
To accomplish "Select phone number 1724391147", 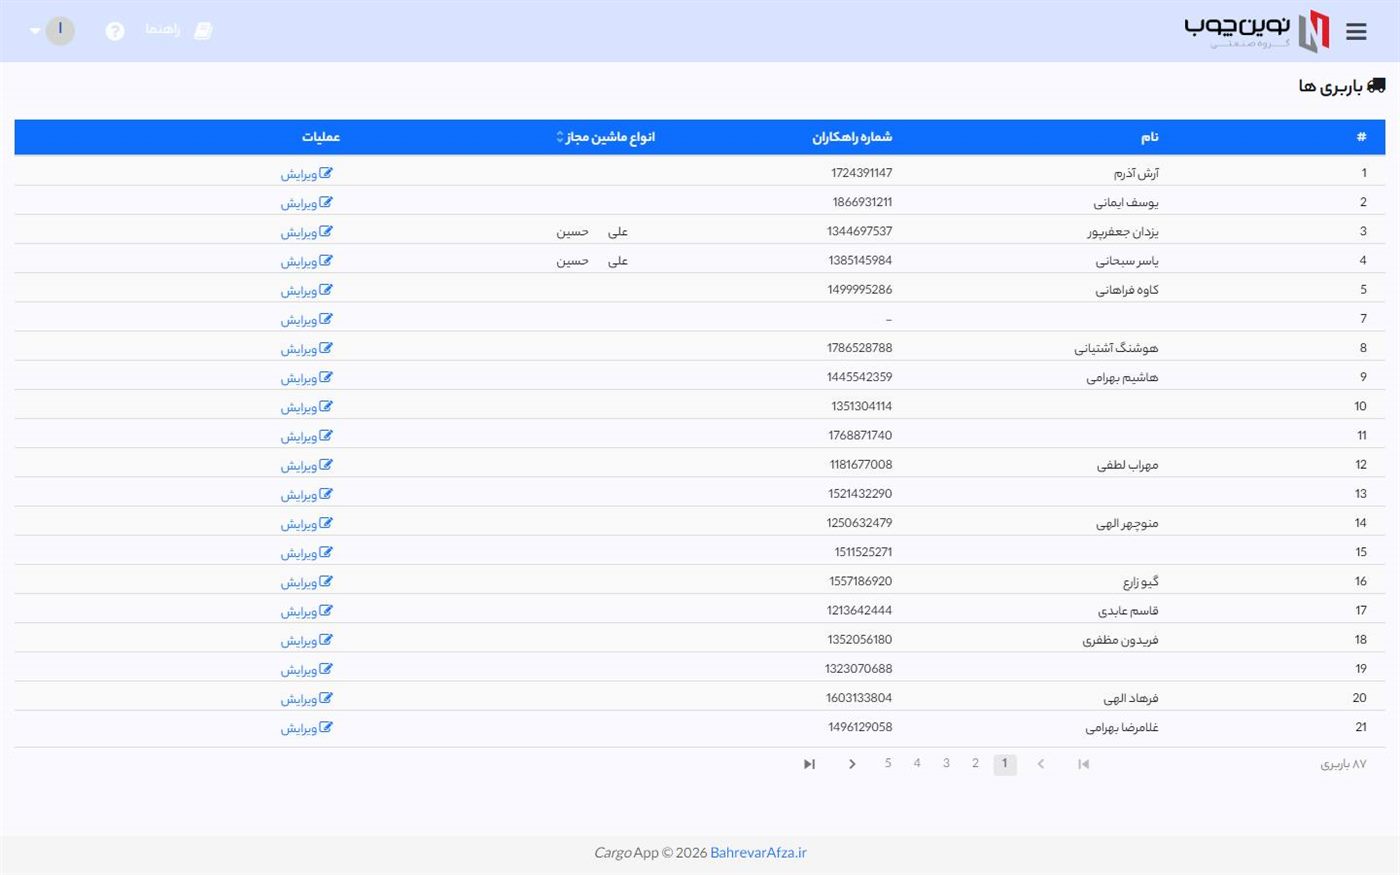I will pos(862,173).
